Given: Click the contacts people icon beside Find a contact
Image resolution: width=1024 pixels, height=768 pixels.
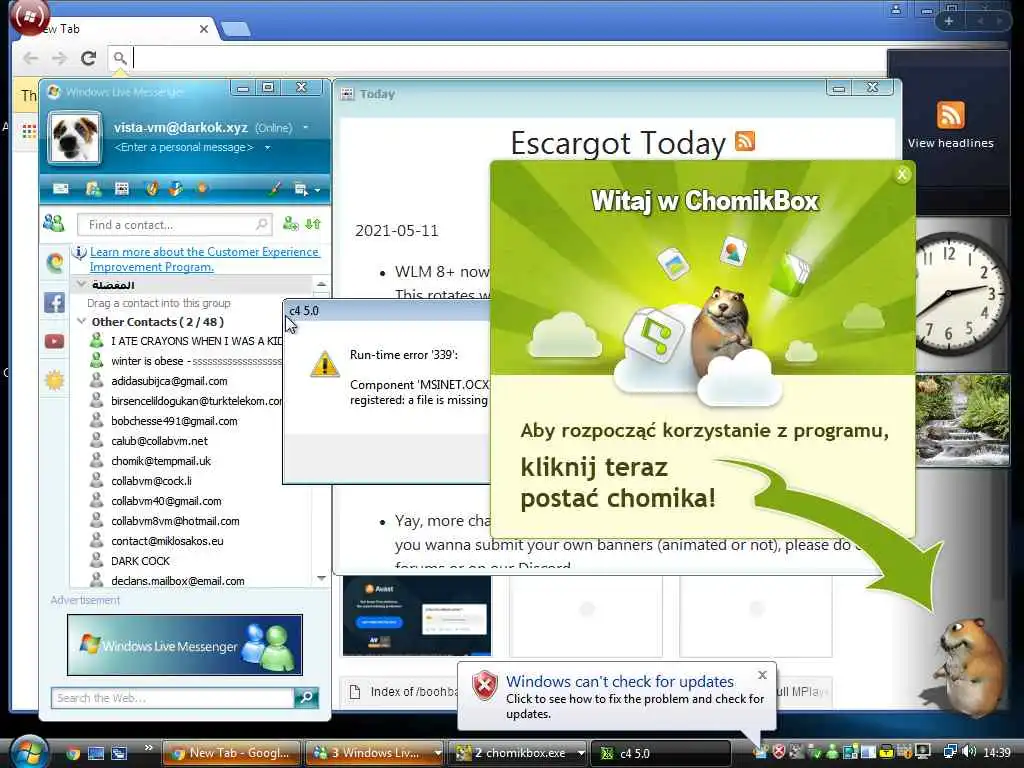Looking at the screenshot, I should pos(54,224).
